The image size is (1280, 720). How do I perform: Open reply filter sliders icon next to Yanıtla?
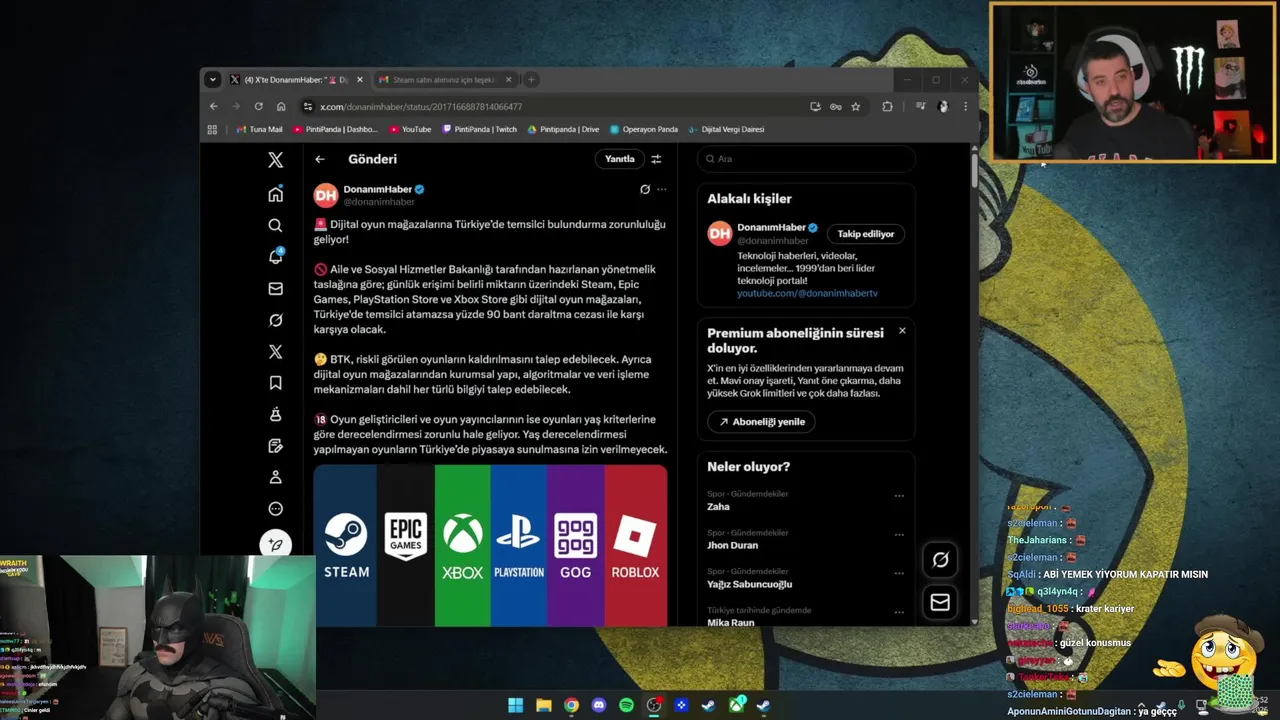point(656,159)
